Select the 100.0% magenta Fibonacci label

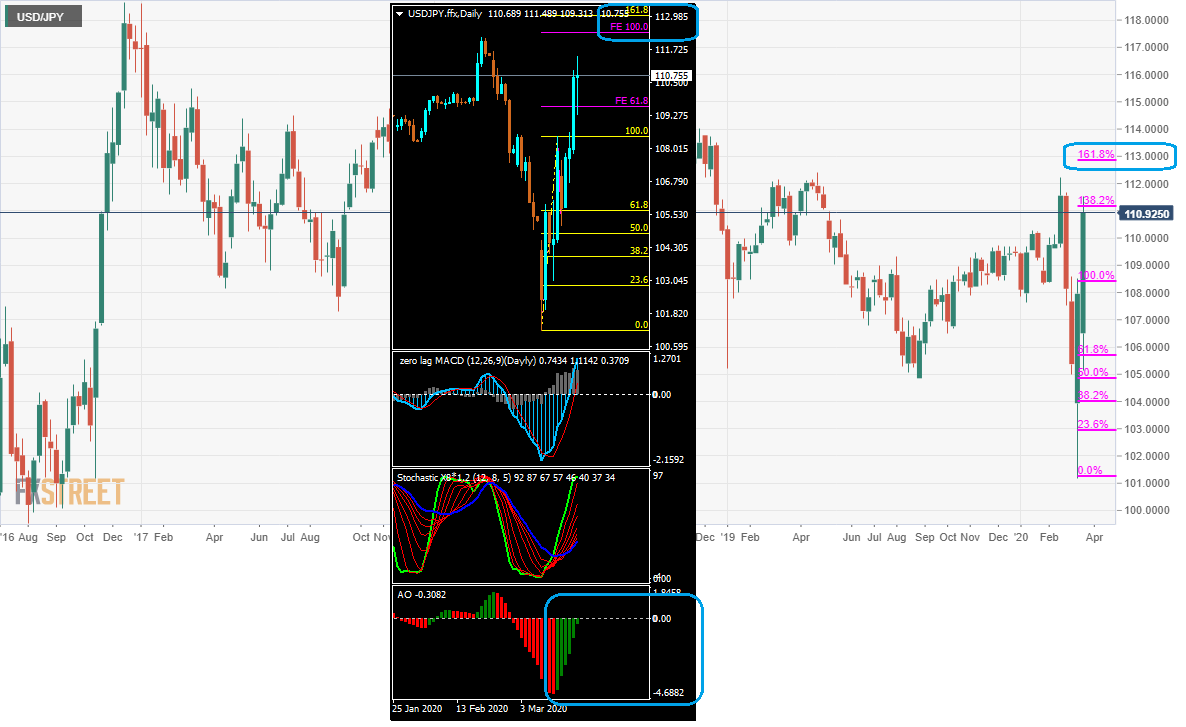(x=1096, y=275)
